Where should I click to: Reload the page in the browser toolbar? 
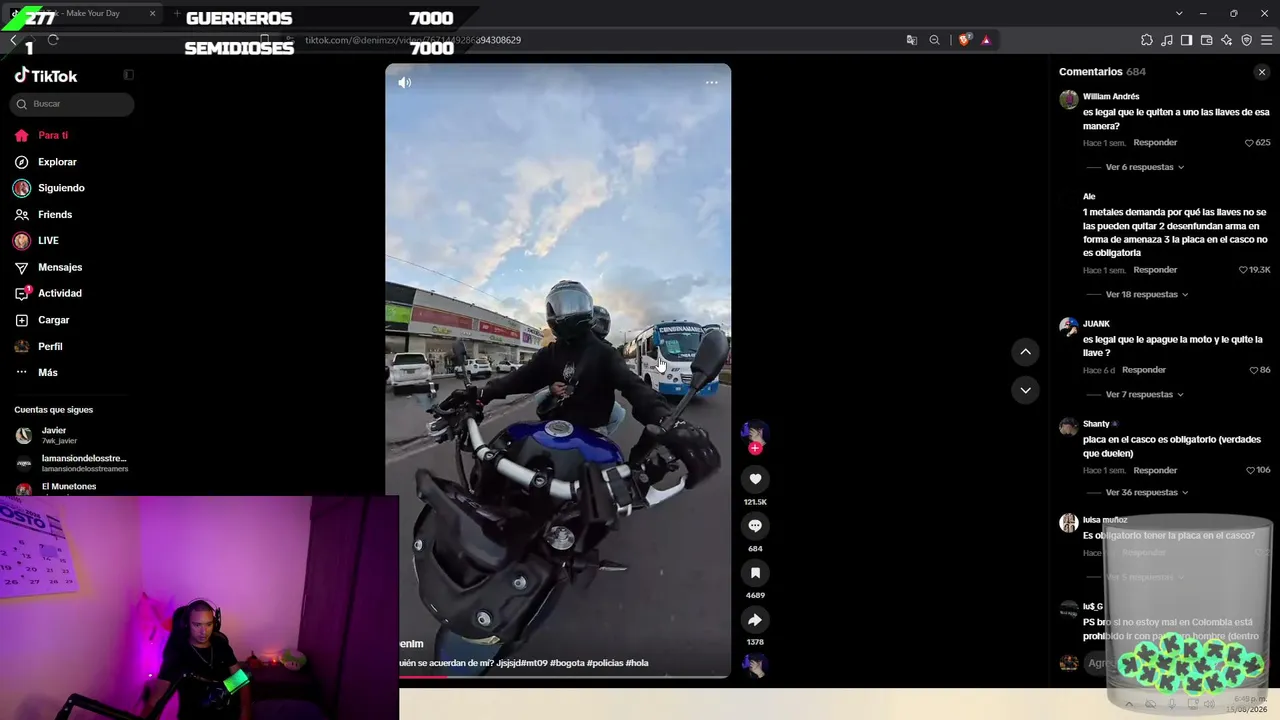point(53,40)
